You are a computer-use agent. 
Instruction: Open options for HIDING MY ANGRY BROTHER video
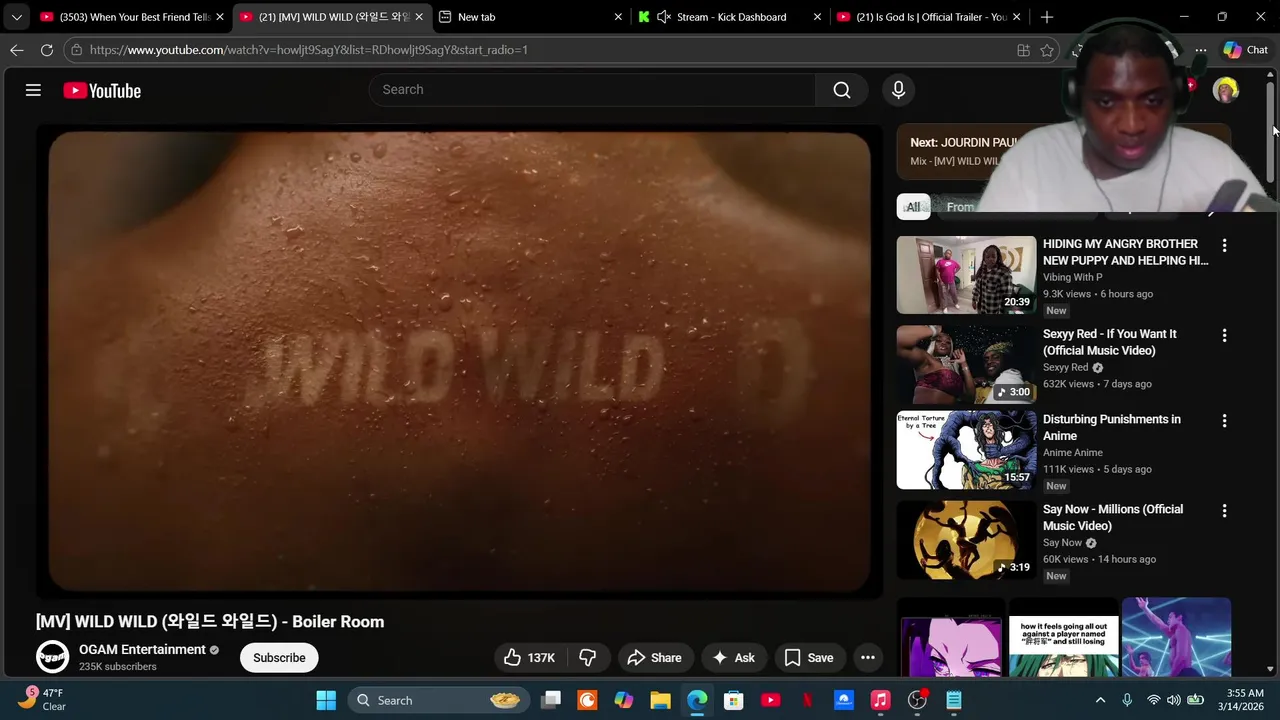click(x=1224, y=245)
